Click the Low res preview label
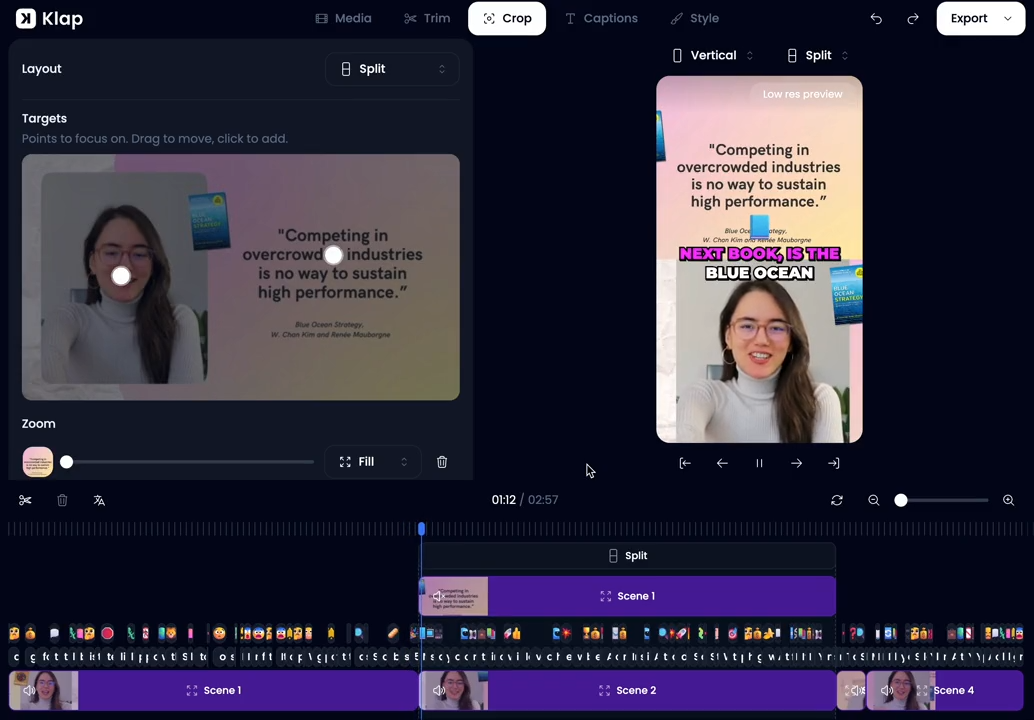 pyautogui.click(x=803, y=94)
